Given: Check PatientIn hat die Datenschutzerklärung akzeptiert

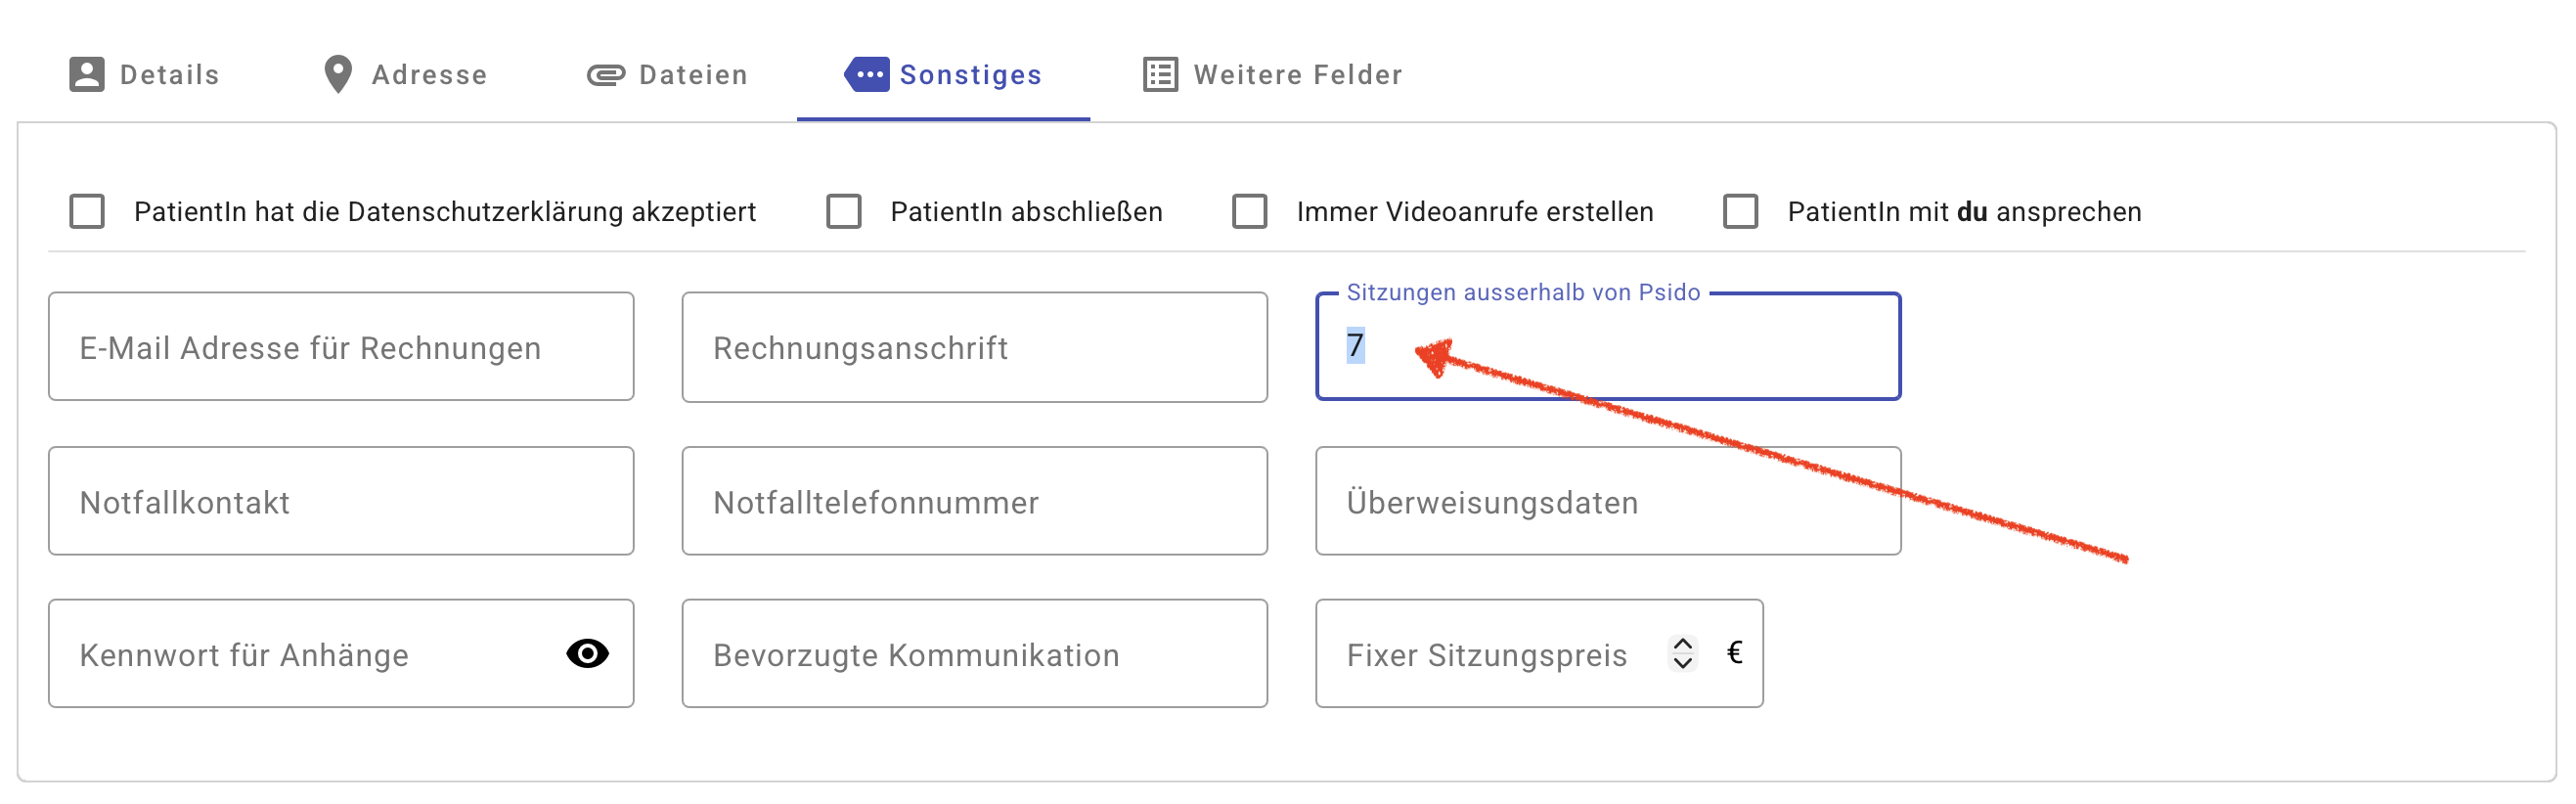Looking at the screenshot, I should point(87,212).
